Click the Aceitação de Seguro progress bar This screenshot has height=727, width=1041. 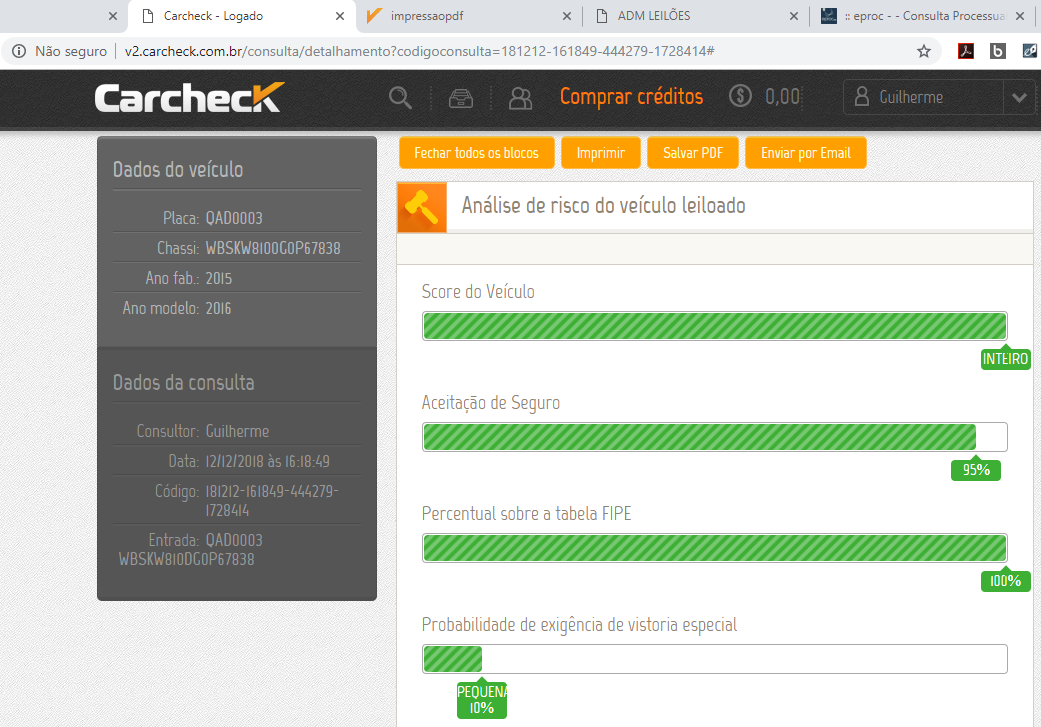tap(714, 437)
